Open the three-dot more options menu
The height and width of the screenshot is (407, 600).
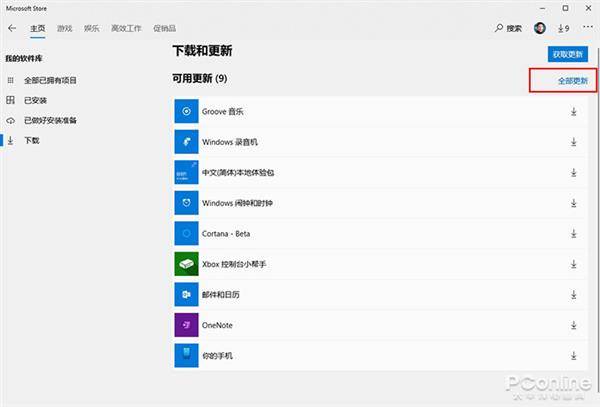click(x=587, y=29)
